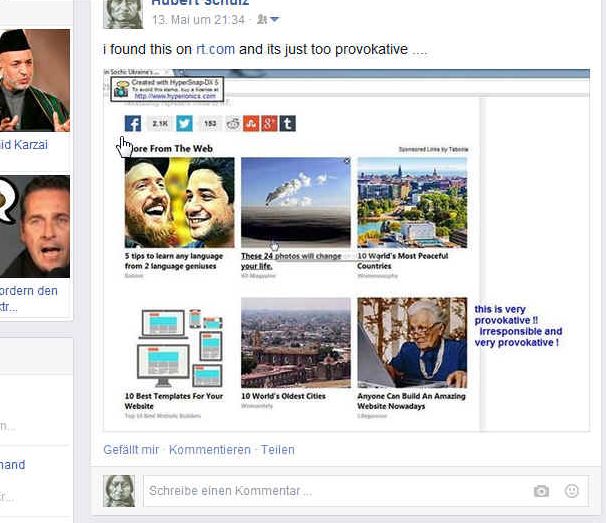Click the 'id Karzai' sidebar link
Screen dimensions: 606x523
coord(24,145)
